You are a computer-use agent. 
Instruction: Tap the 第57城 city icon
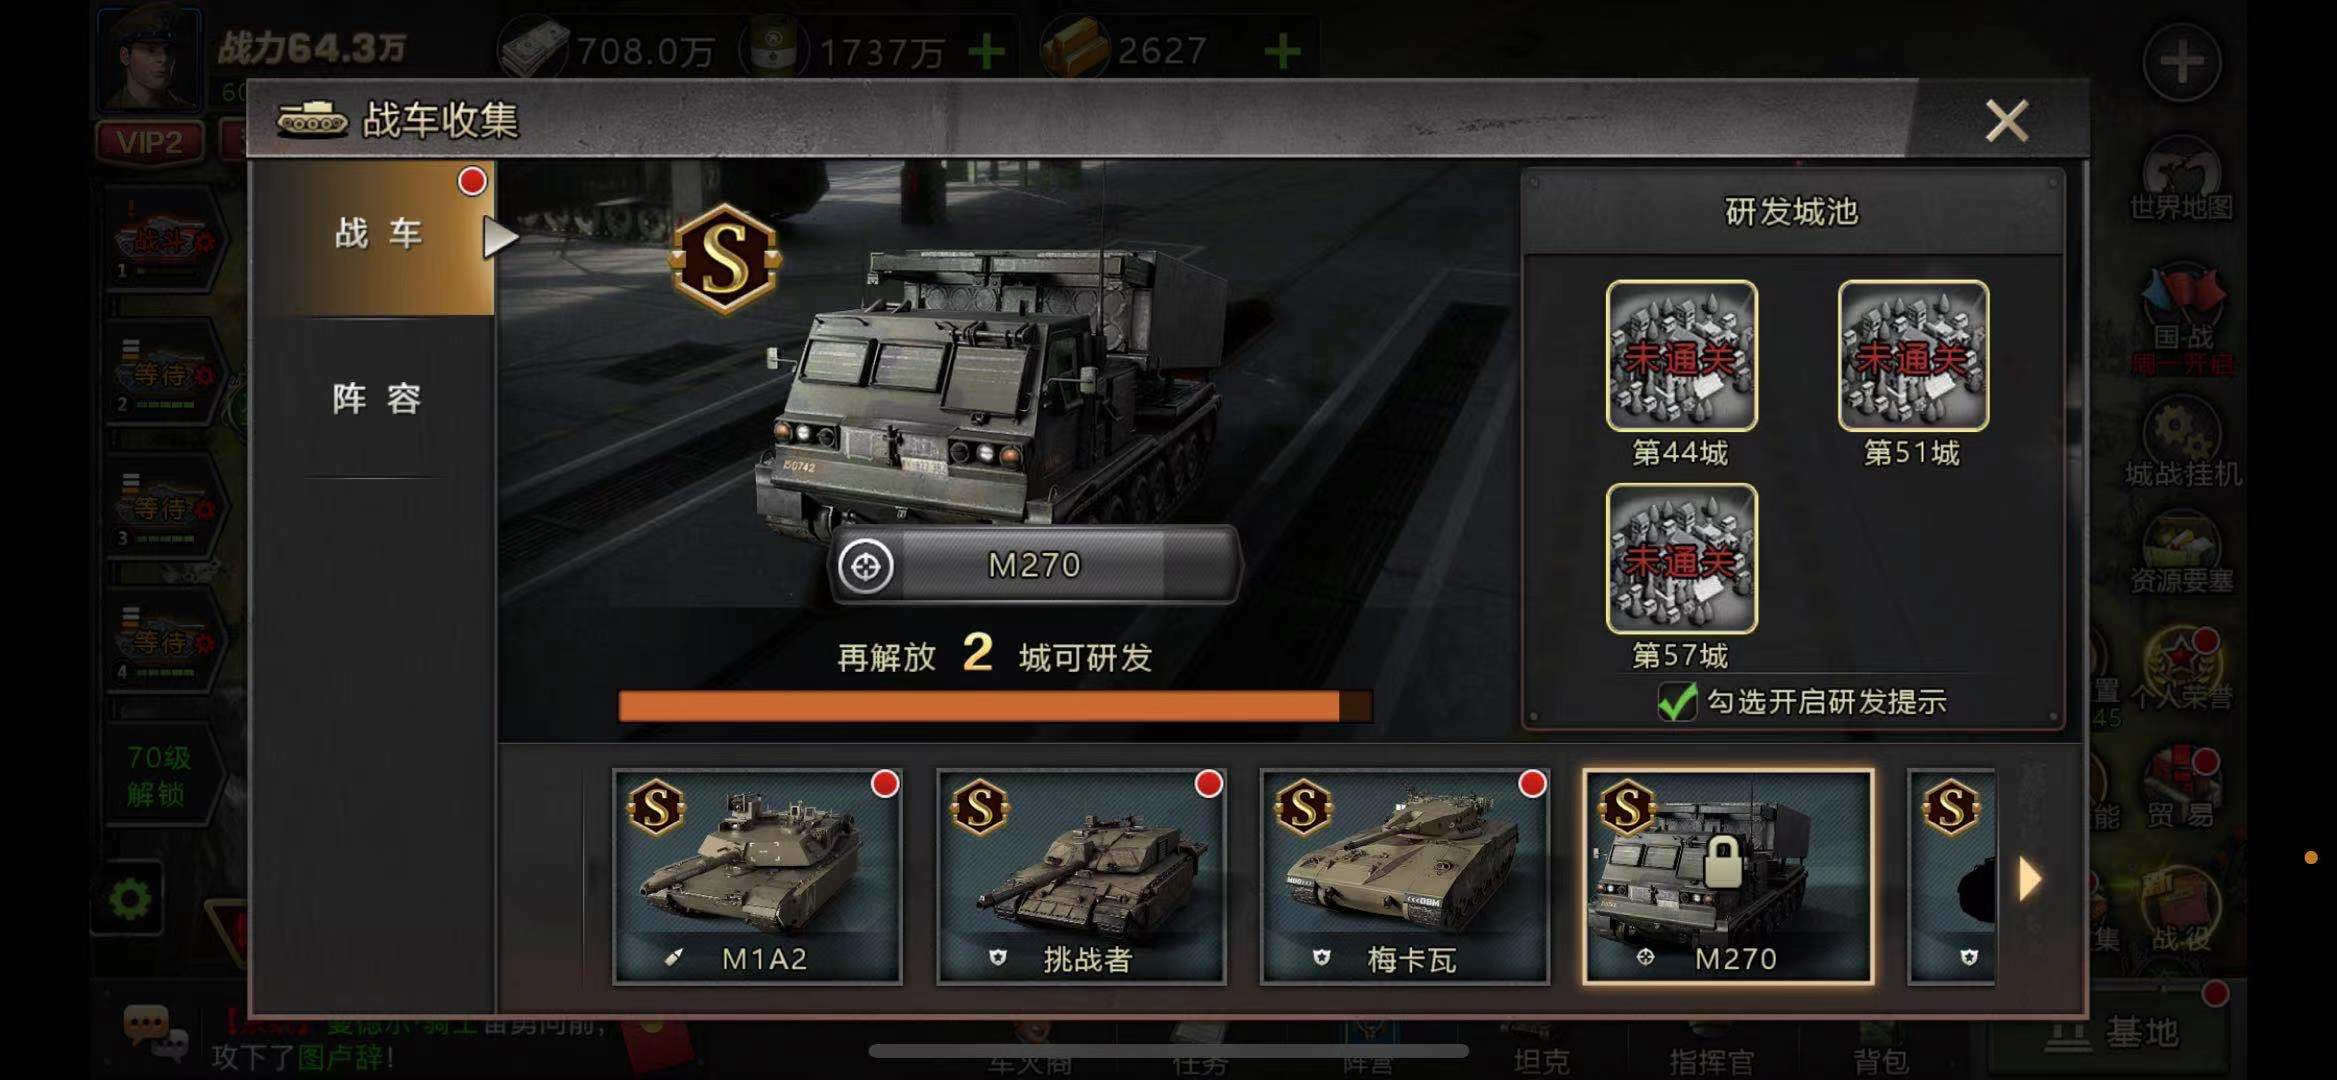(1681, 559)
